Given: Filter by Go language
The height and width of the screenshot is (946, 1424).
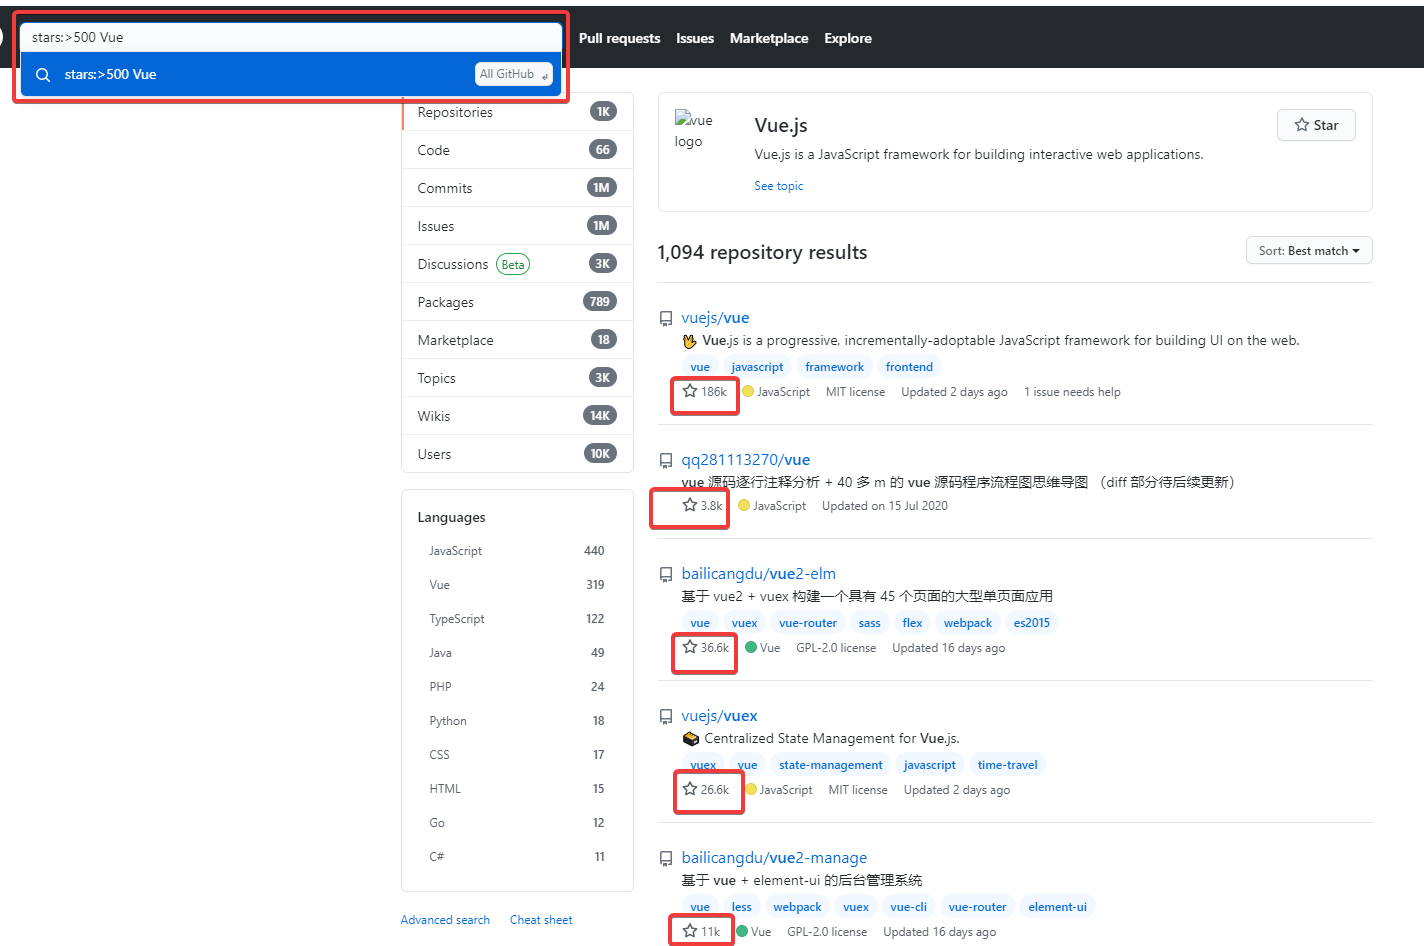Looking at the screenshot, I should (517, 823).
